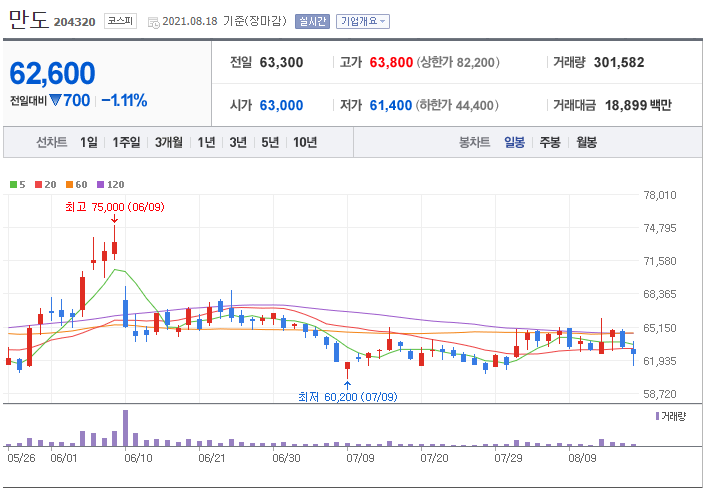This screenshot has height=488, width=703.
Task: Click the blue down-triangle next to 700
Action: click(x=55, y=100)
